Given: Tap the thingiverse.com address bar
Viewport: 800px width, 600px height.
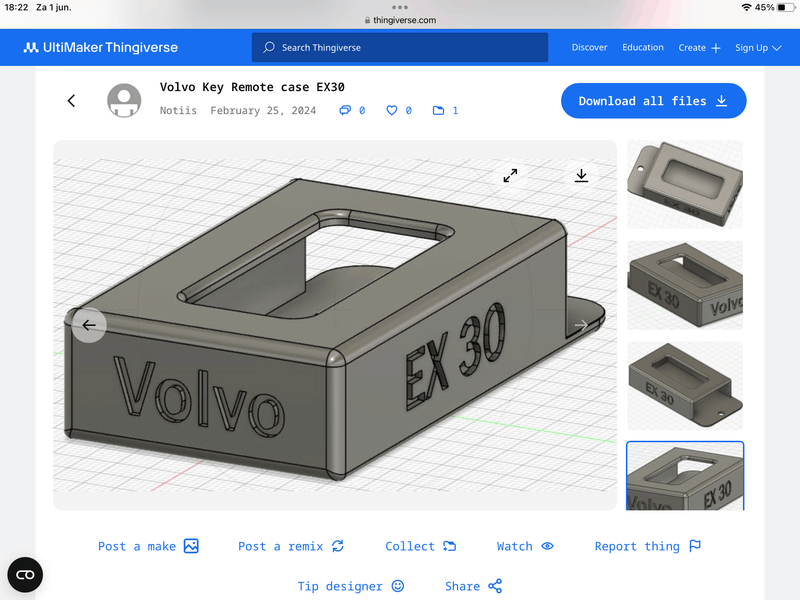Looking at the screenshot, I should (x=400, y=20).
